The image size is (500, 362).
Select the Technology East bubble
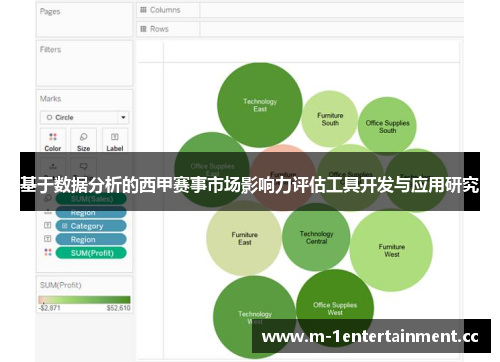click(x=260, y=105)
